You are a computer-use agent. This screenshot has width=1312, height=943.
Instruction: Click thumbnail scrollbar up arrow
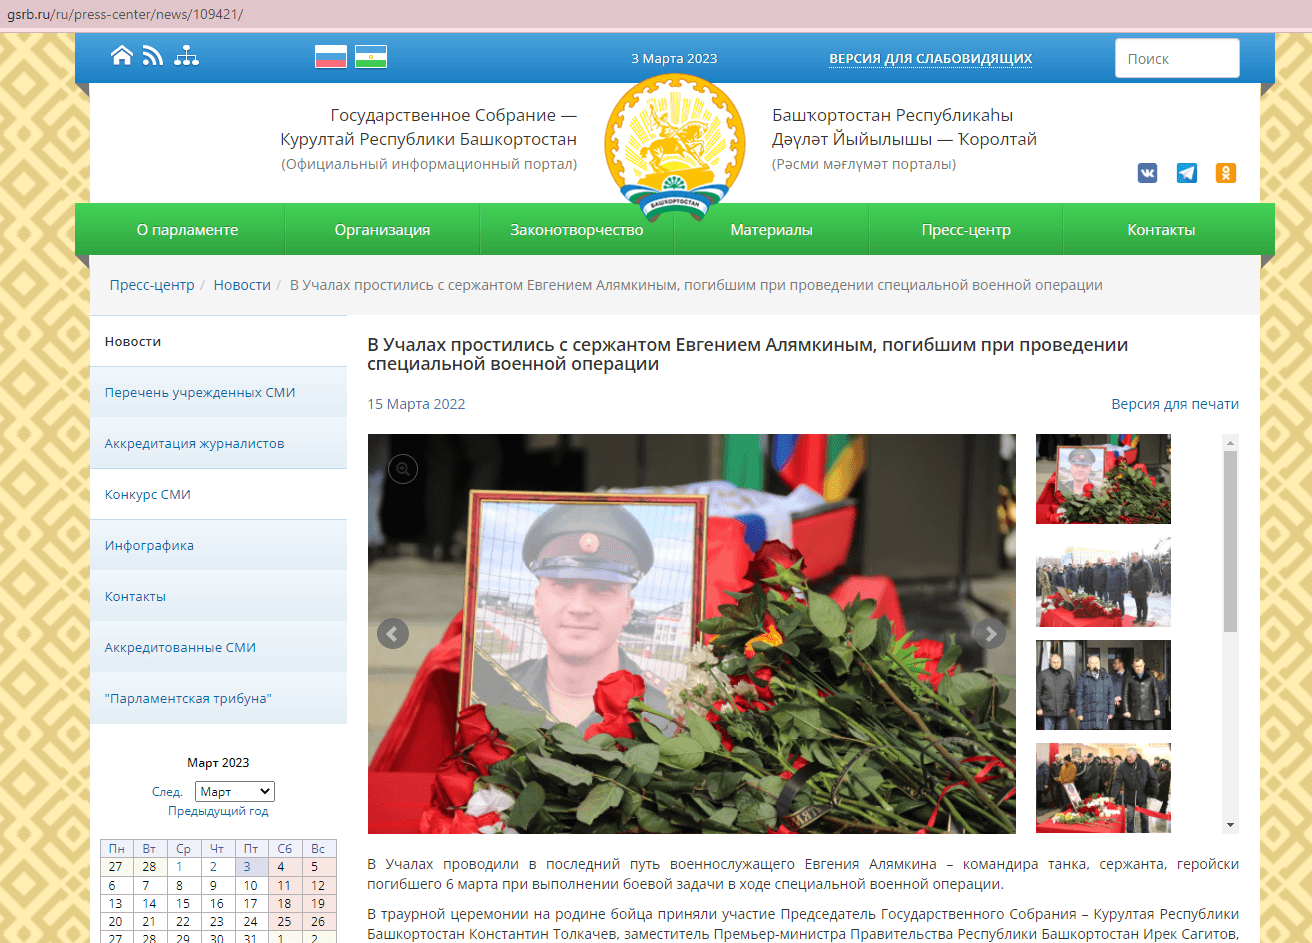(1231, 442)
